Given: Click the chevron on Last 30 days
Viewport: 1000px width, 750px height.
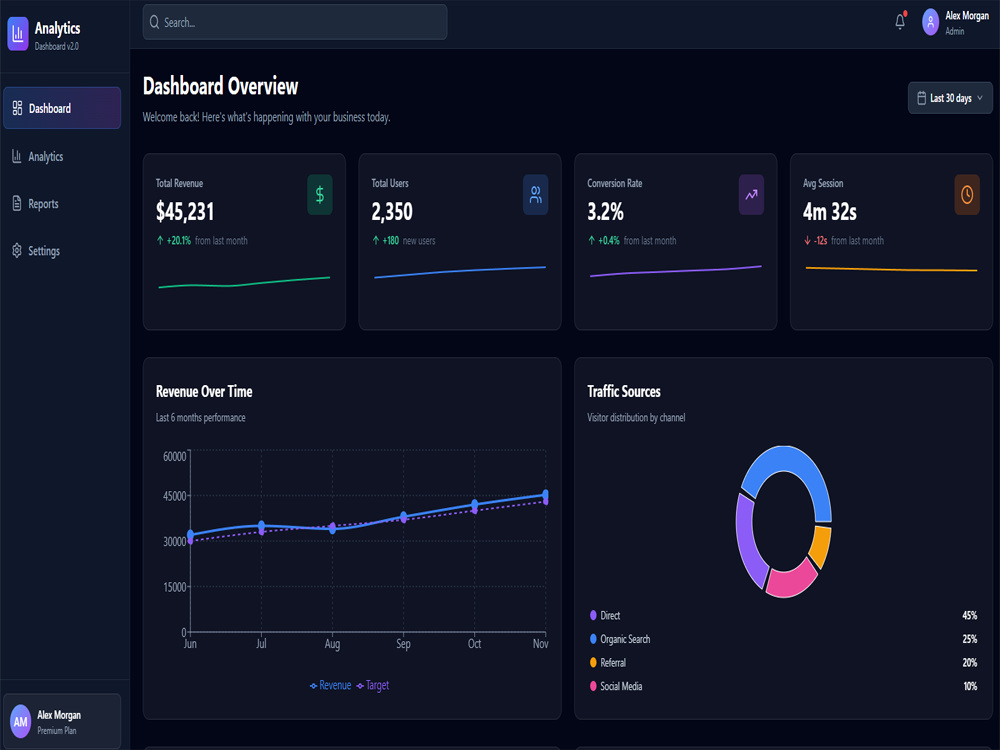Looking at the screenshot, I should click(x=980, y=98).
